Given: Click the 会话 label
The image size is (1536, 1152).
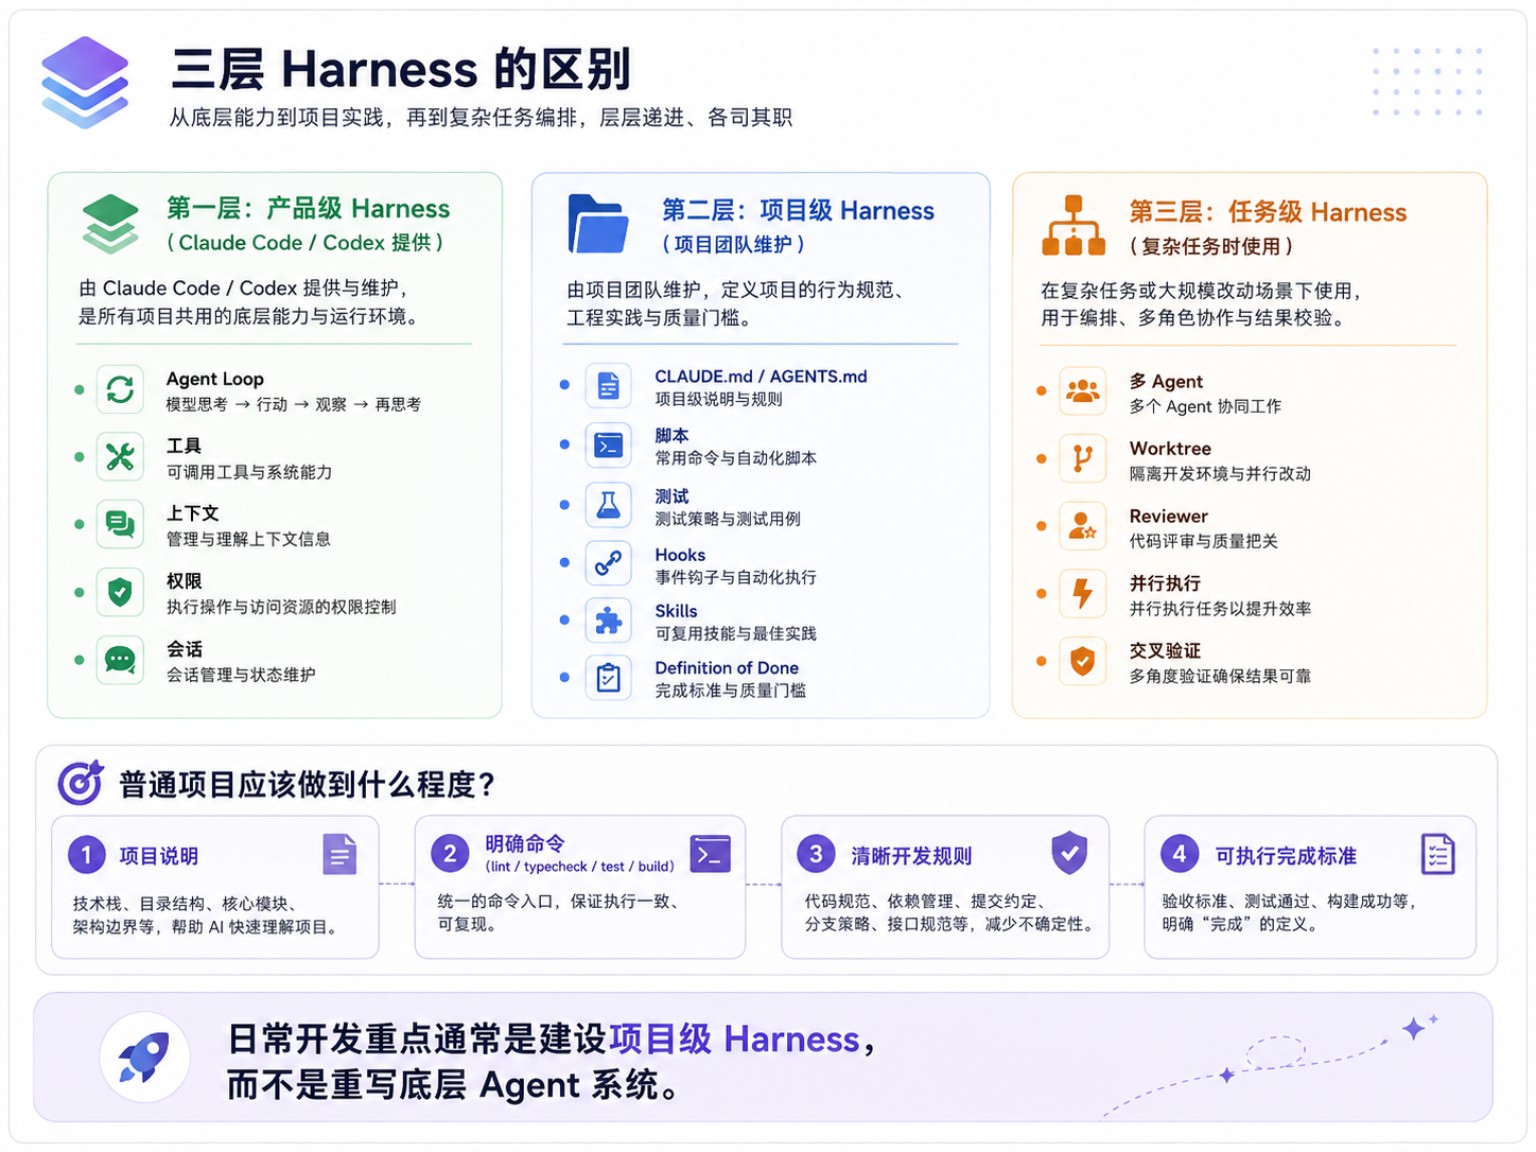Looking at the screenshot, I should click(184, 649).
